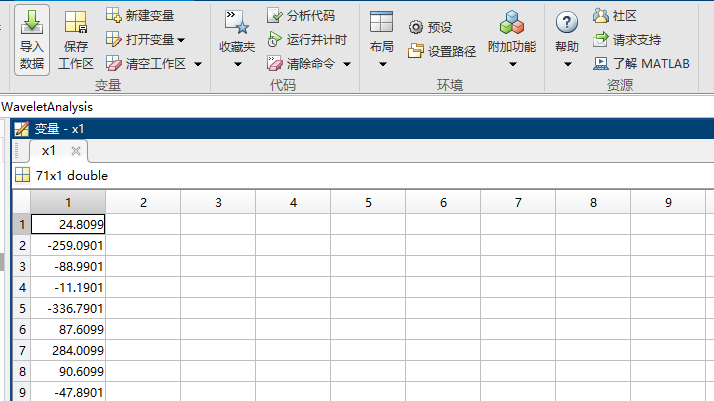Open the Favorites dropdown
714x401 pixels.
click(x=237, y=65)
